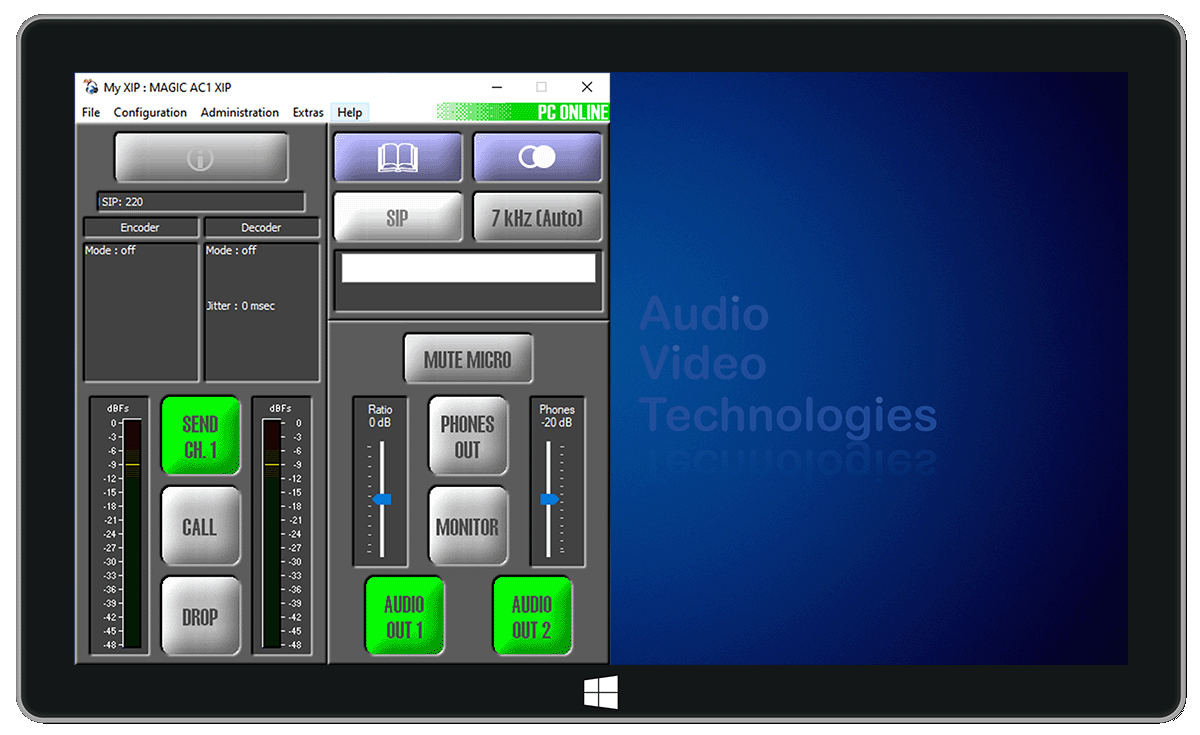This screenshot has width=1200, height=735.
Task: Open the Extras menu
Action: (x=308, y=112)
